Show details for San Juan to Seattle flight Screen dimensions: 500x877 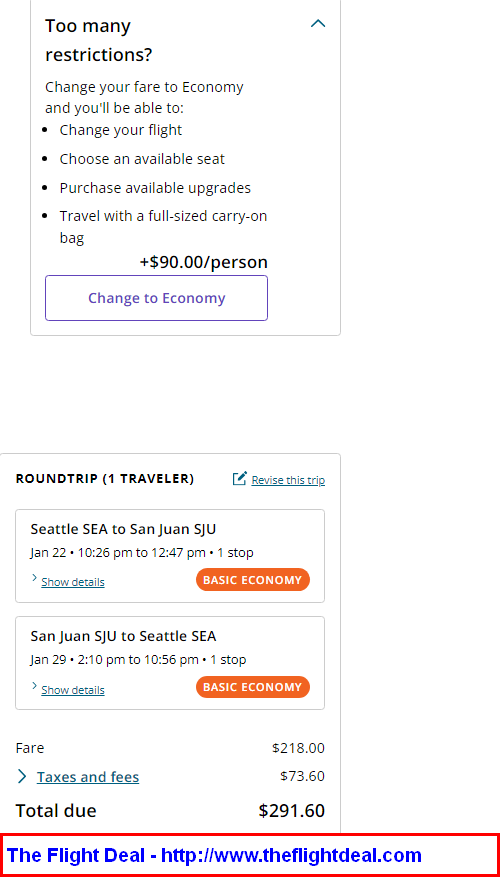coord(73,690)
